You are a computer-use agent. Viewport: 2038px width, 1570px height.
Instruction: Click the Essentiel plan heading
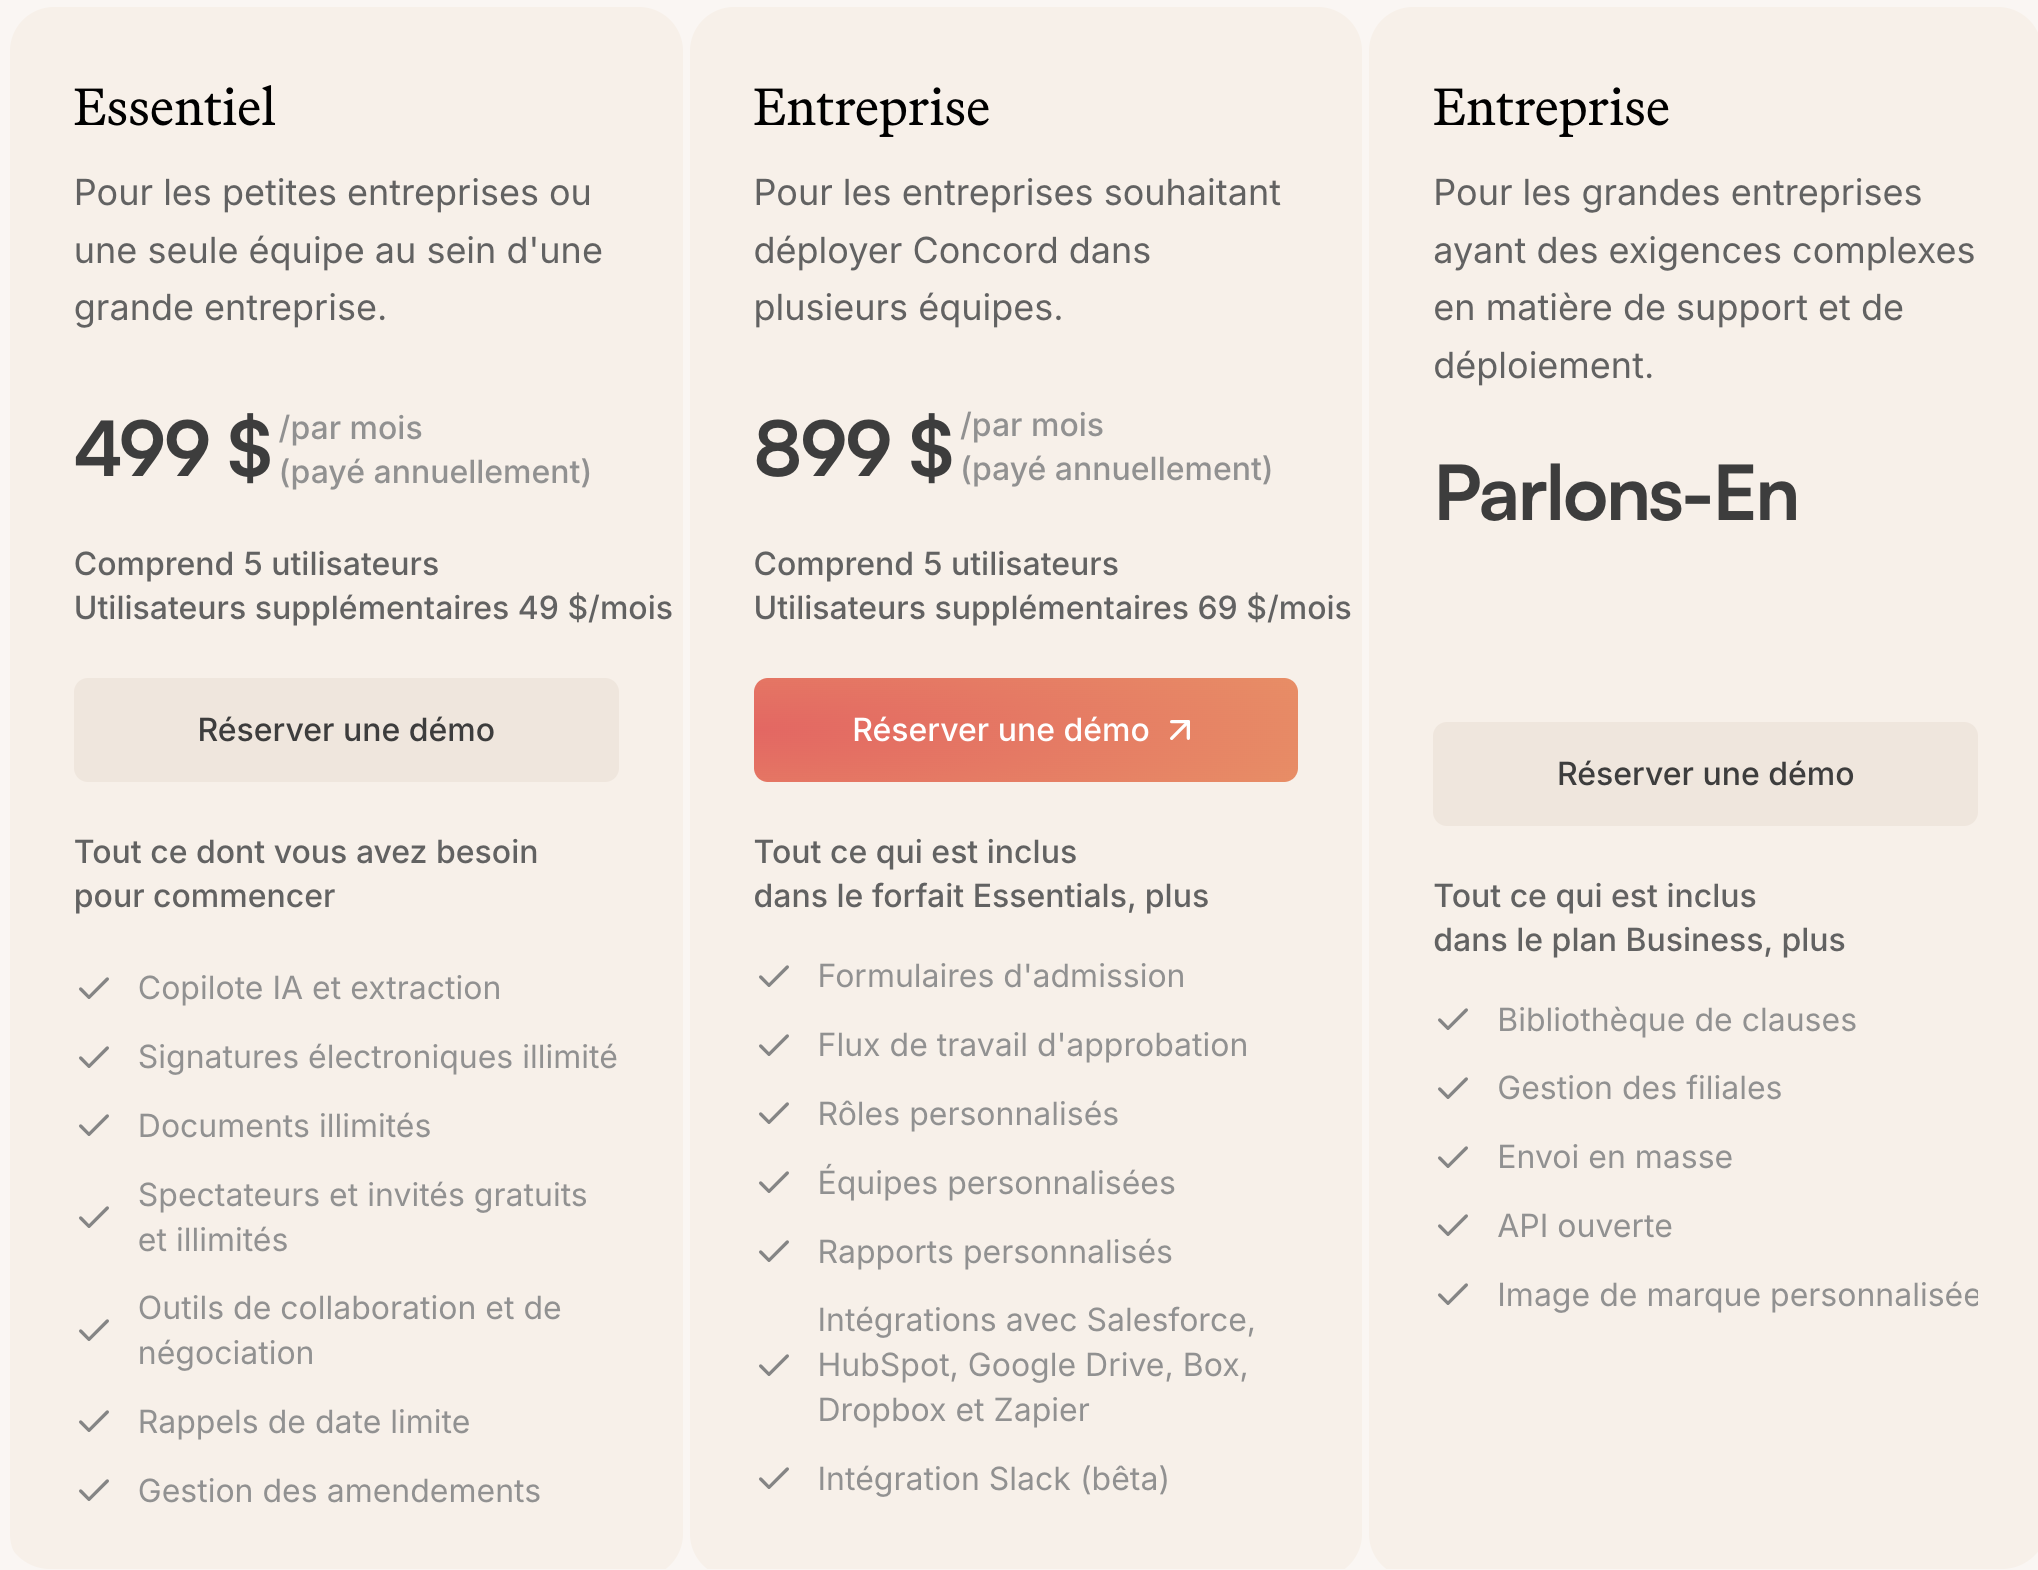click(175, 107)
